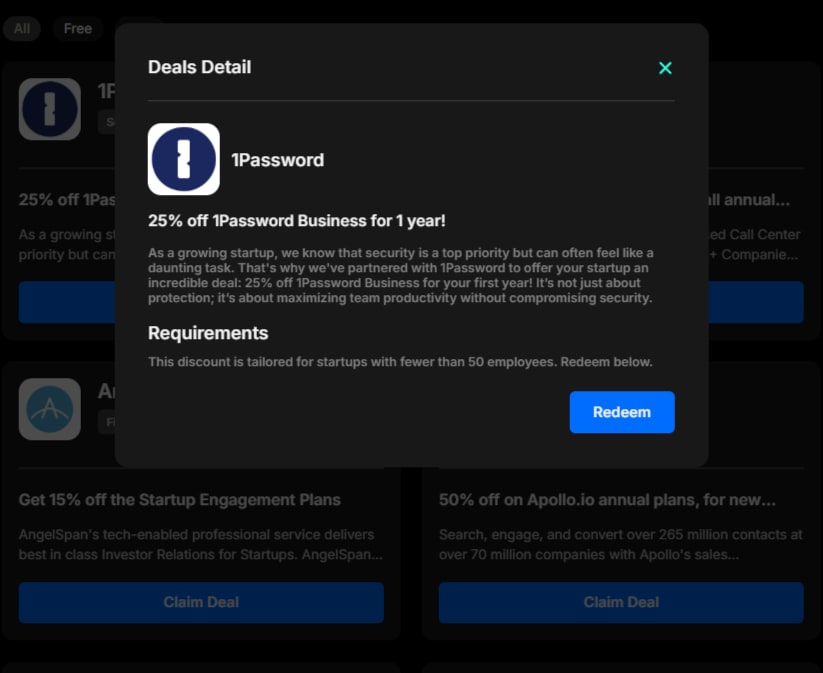Click the Redeem button

tap(622, 412)
